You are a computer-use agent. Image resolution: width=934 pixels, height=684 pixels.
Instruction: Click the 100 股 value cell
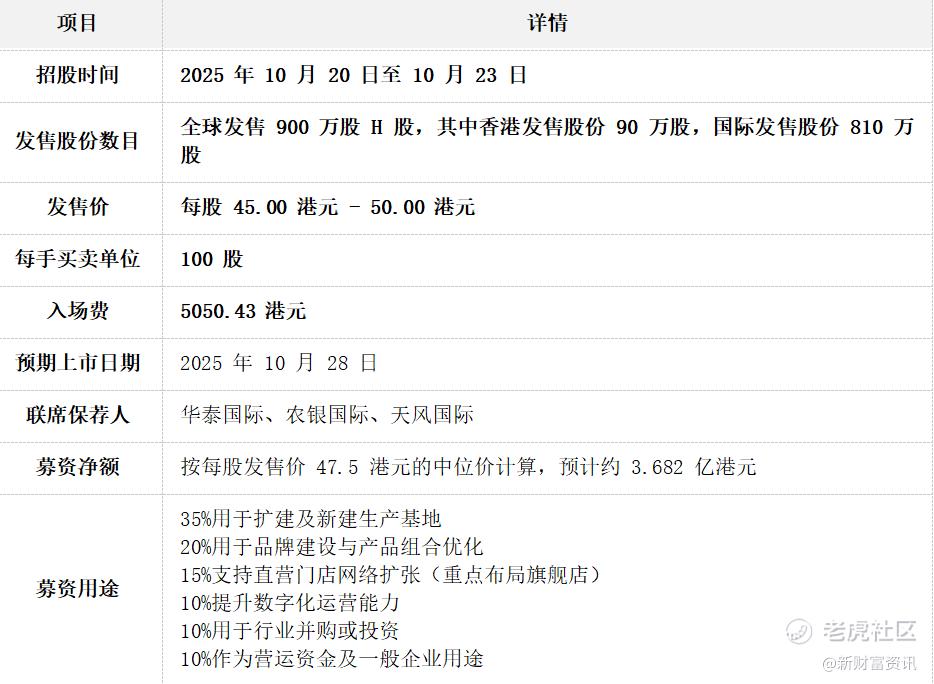212,259
